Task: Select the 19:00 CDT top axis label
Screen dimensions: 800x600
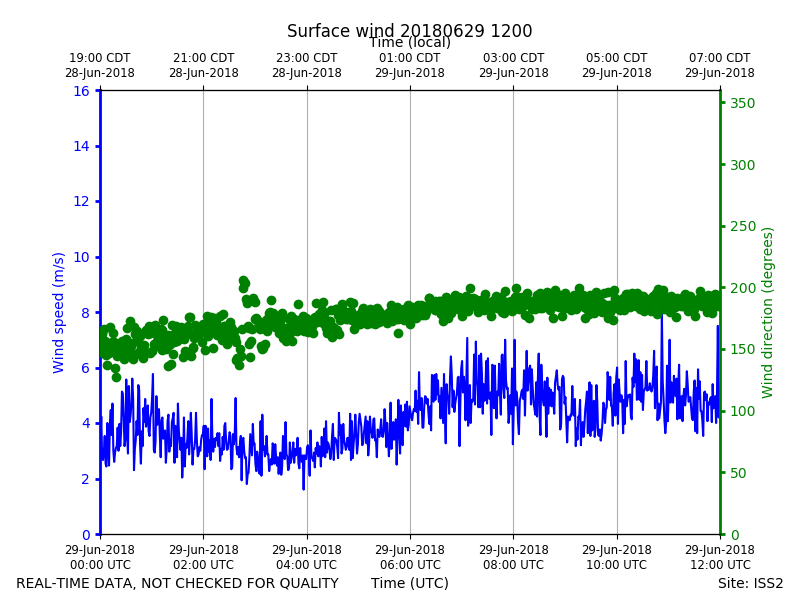Action: 100,65
